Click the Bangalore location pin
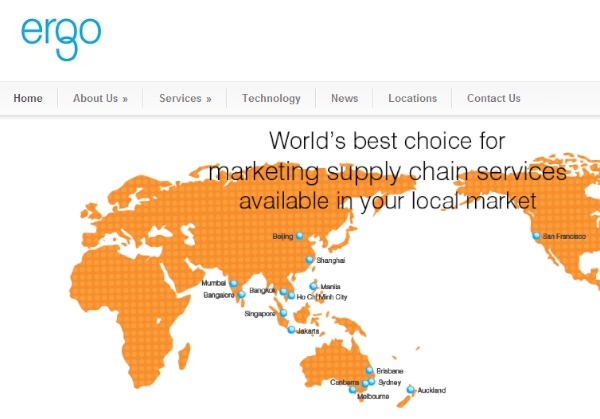This screenshot has height=419, width=600. point(241,295)
